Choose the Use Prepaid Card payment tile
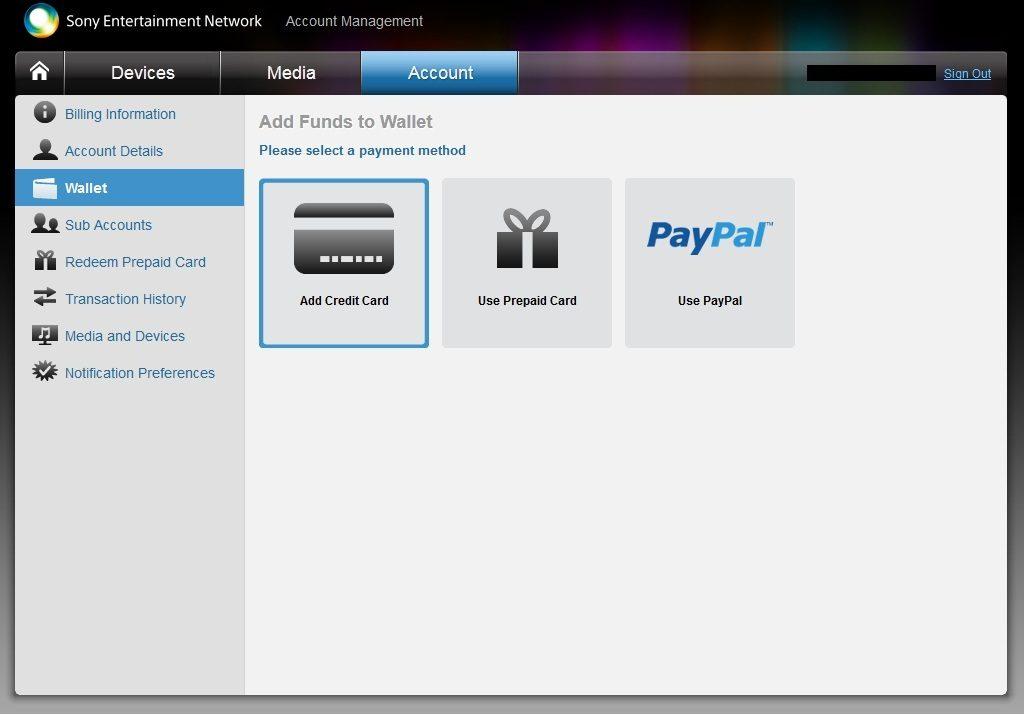This screenshot has height=715, width=1024. click(x=527, y=263)
